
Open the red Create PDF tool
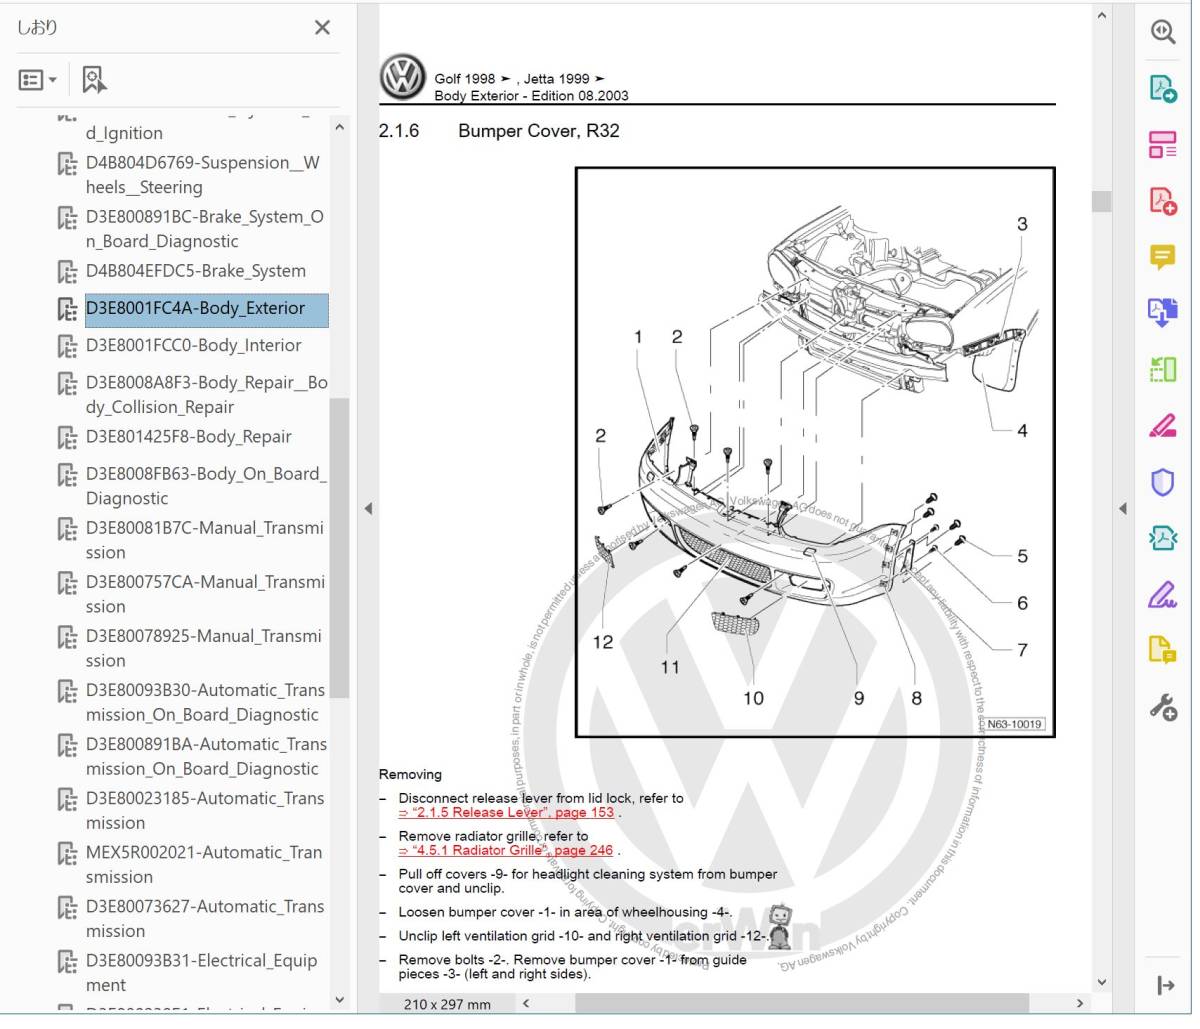point(1162,201)
